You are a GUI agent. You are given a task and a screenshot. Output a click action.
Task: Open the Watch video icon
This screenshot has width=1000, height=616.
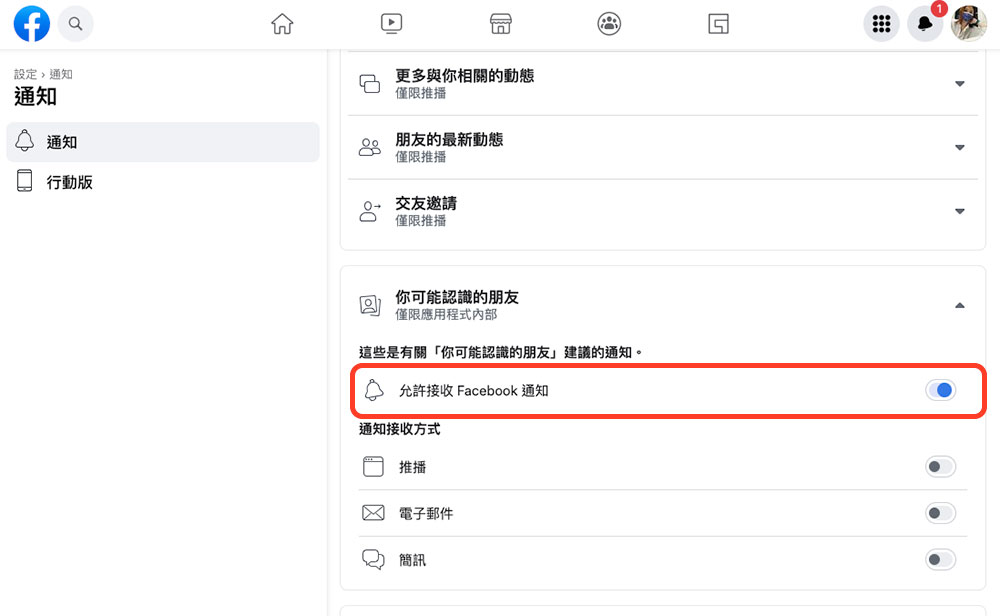coord(392,24)
